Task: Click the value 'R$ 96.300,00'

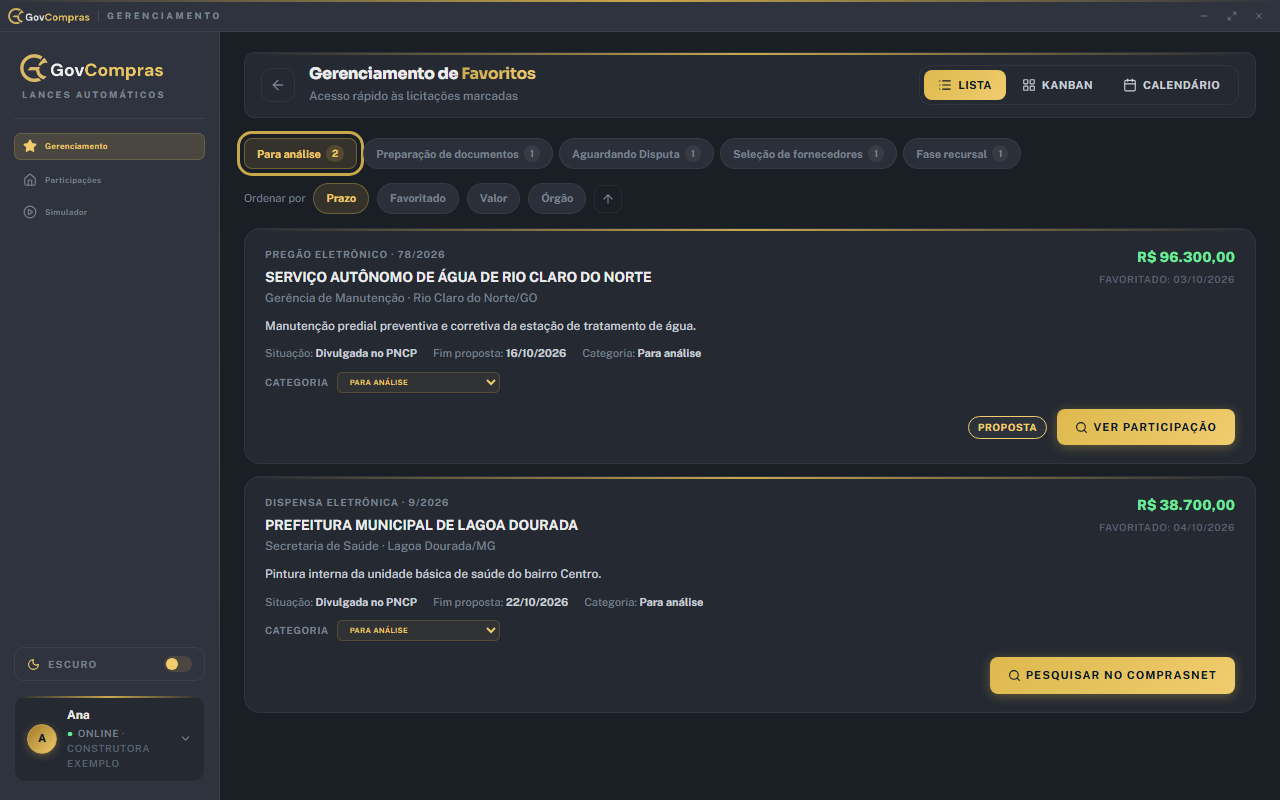Action: [x=1186, y=257]
